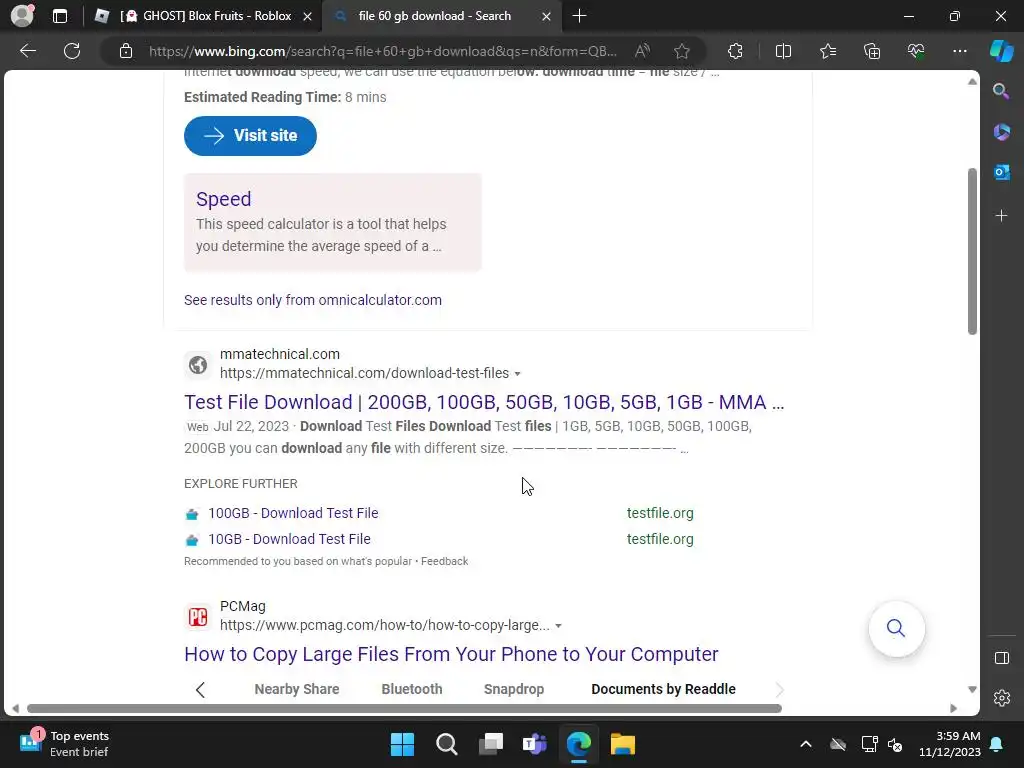1024x768 pixels.
Task: Open the Copilot sidebar icon
Action: [1002, 51]
